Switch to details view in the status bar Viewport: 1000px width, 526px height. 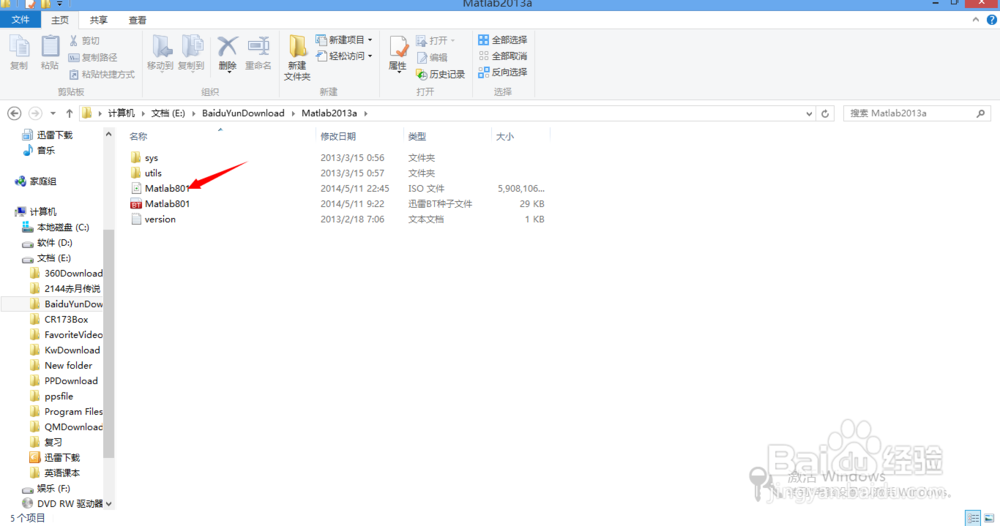pos(973,518)
